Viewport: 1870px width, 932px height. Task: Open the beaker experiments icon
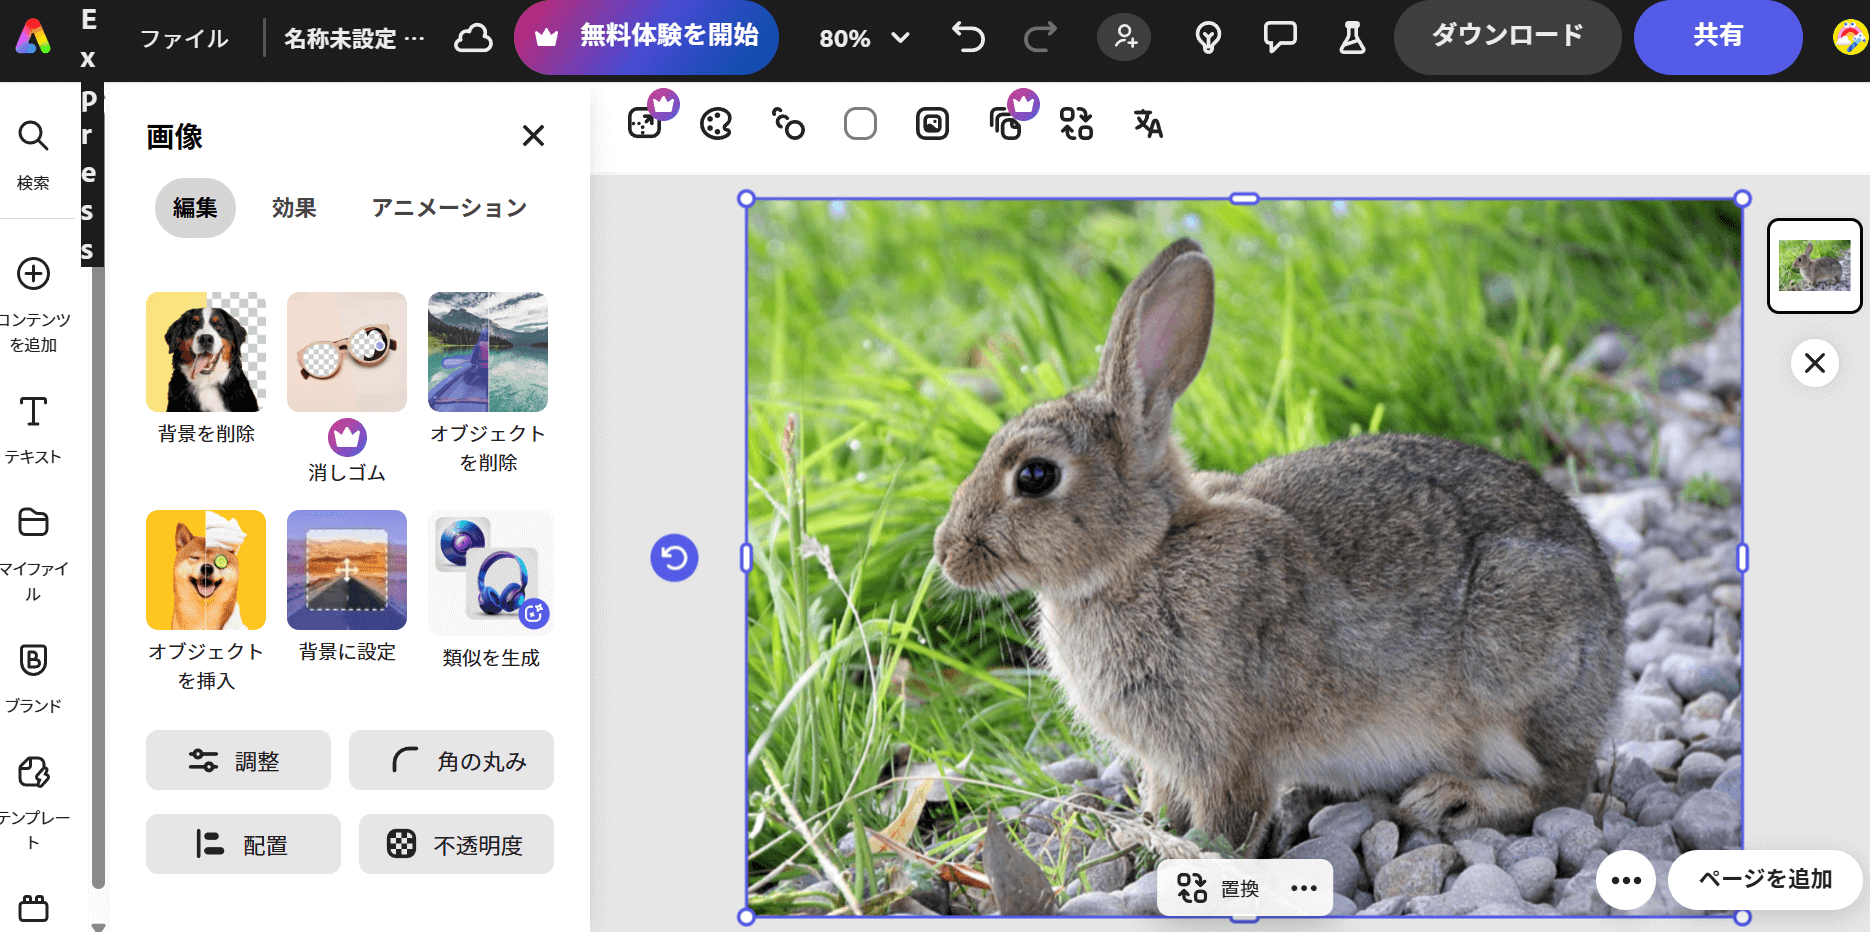(1352, 38)
